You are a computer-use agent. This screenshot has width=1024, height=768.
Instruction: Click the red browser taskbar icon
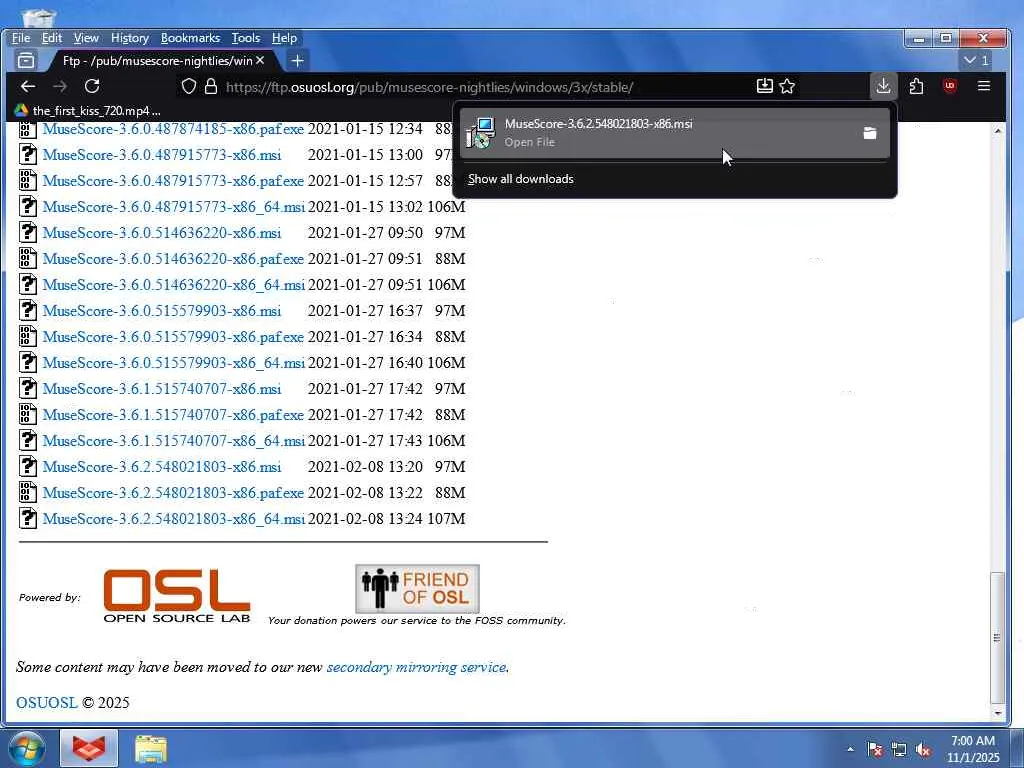[89, 748]
